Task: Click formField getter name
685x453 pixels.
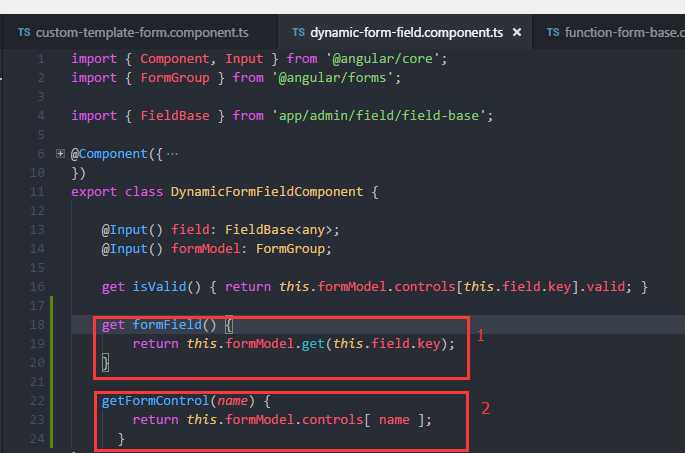Action: (x=167, y=325)
